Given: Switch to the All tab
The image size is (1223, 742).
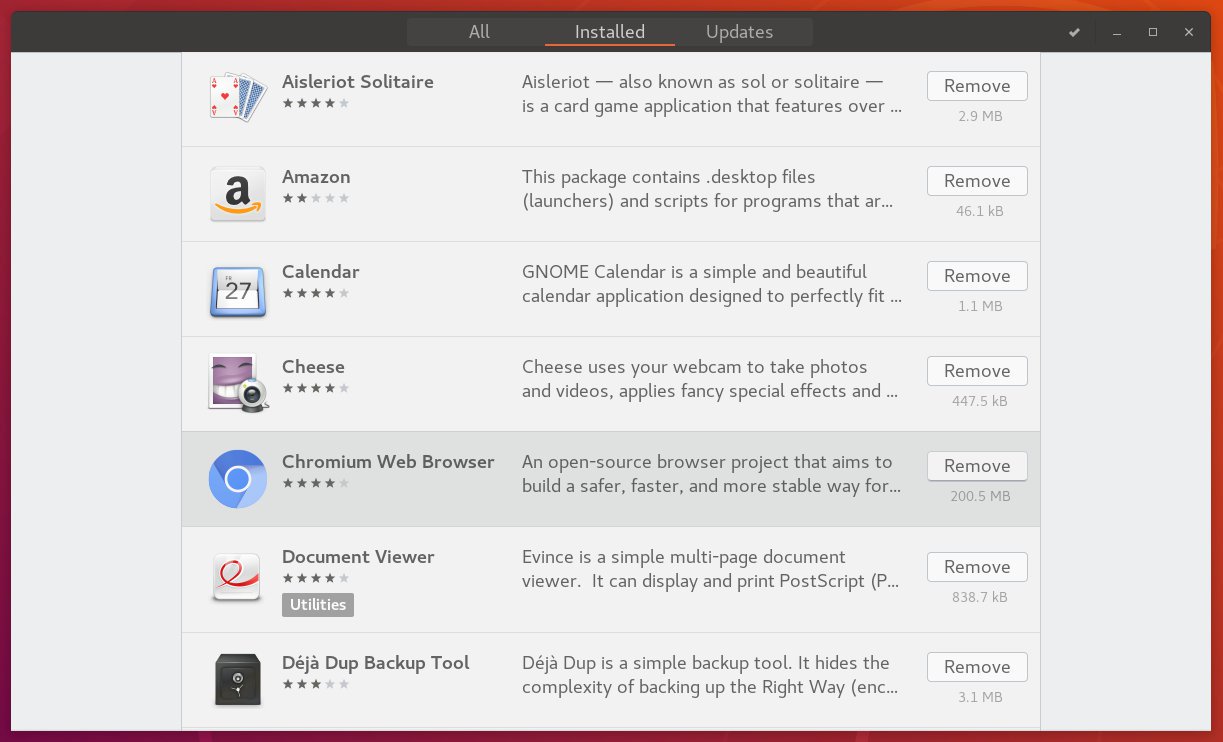Looking at the screenshot, I should [479, 31].
